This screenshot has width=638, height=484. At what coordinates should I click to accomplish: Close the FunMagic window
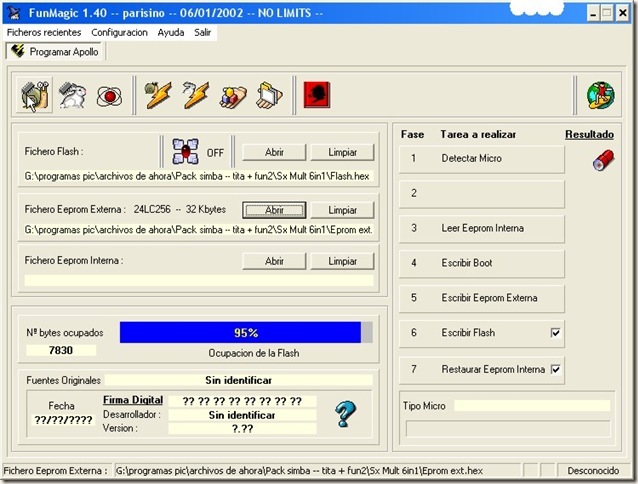point(623,13)
